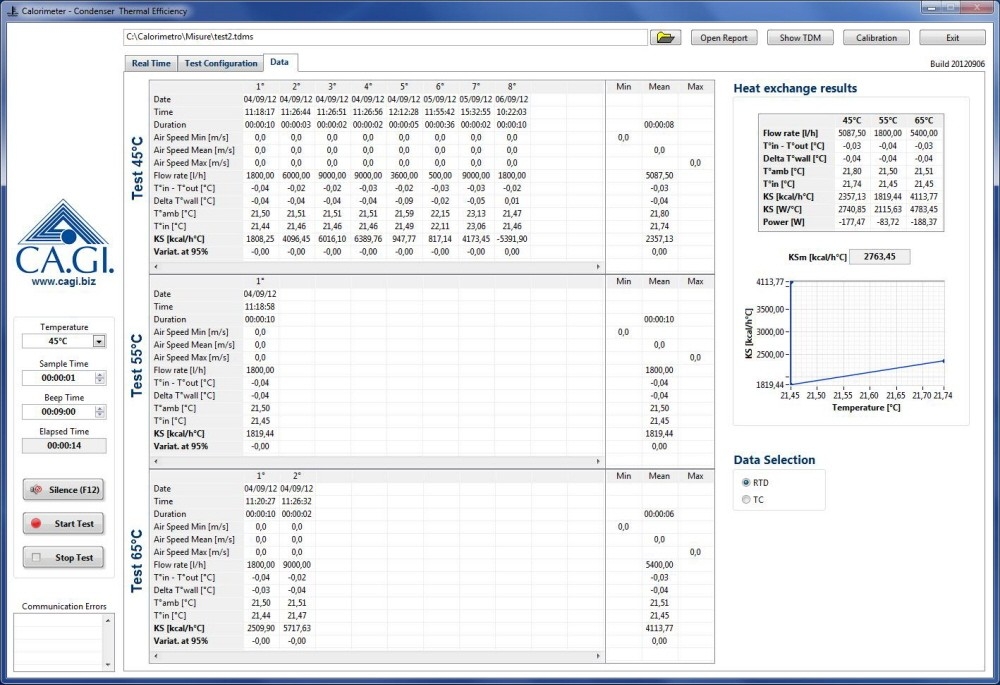This screenshot has width=1000, height=685.
Task: Click the mean duration 00:00:06 in Test 65°C
Action: tap(659, 513)
